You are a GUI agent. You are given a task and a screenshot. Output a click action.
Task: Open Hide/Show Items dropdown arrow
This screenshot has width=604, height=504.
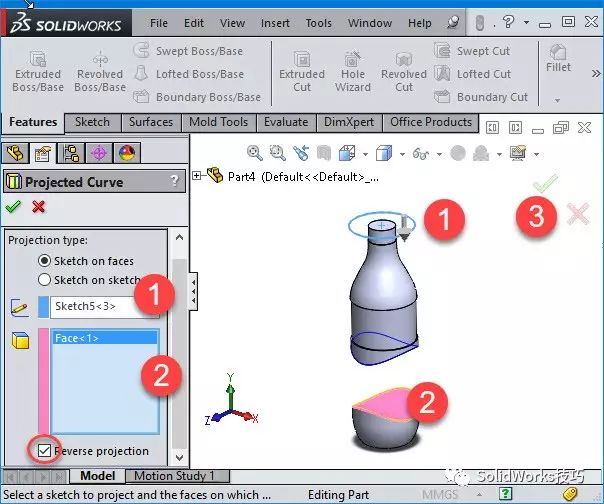pos(439,155)
